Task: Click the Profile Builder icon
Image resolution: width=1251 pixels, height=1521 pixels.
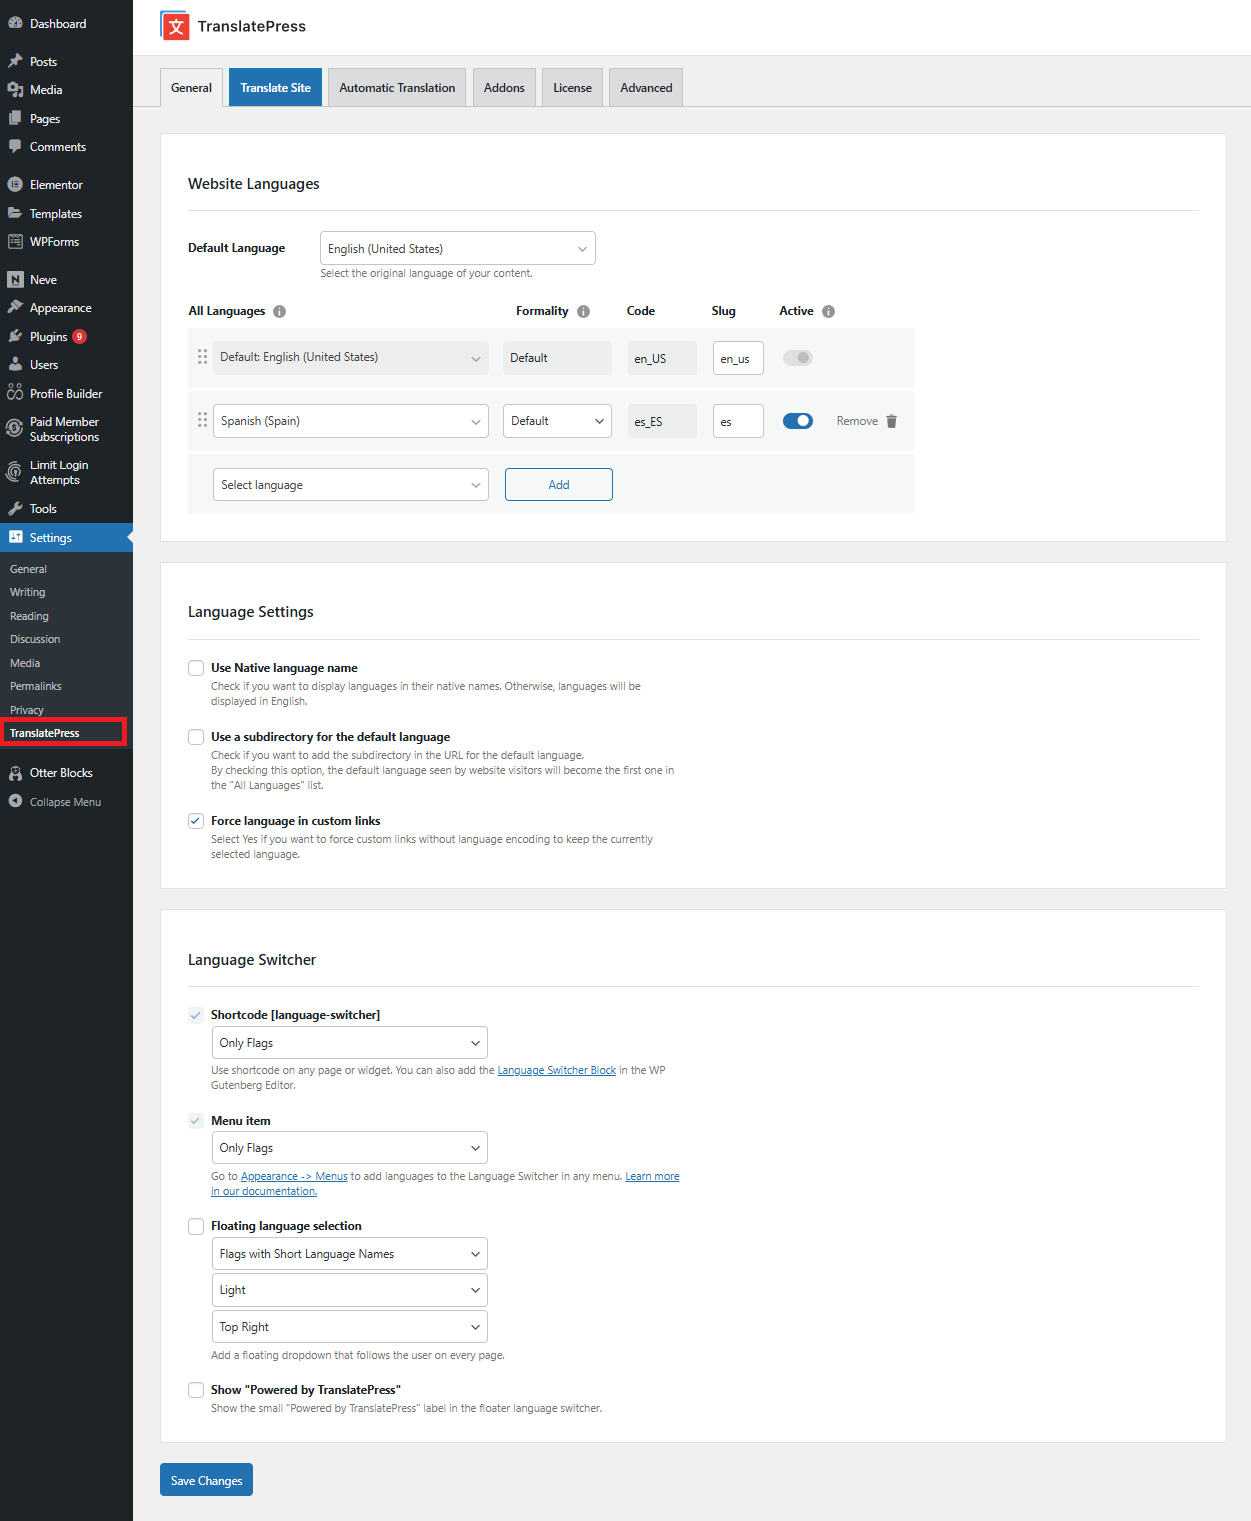Action: point(15,393)
